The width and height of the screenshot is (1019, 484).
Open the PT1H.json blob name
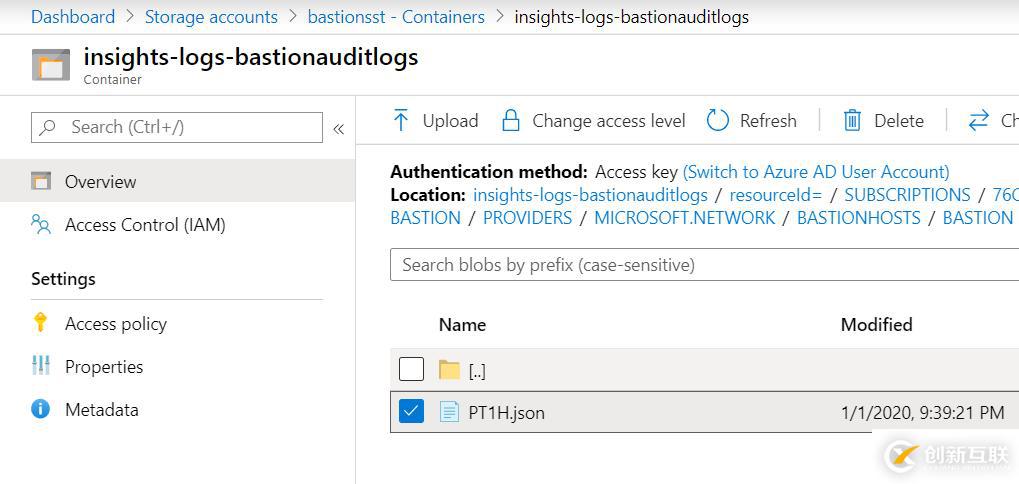tap(506, 413)
